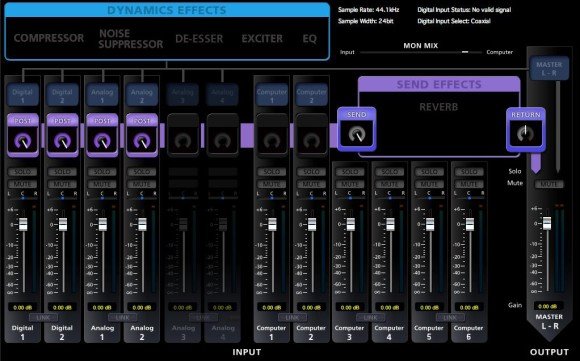The image size is (580, 361).
Task: Click the Digital 1 fader handle
Action: point(23,225)
